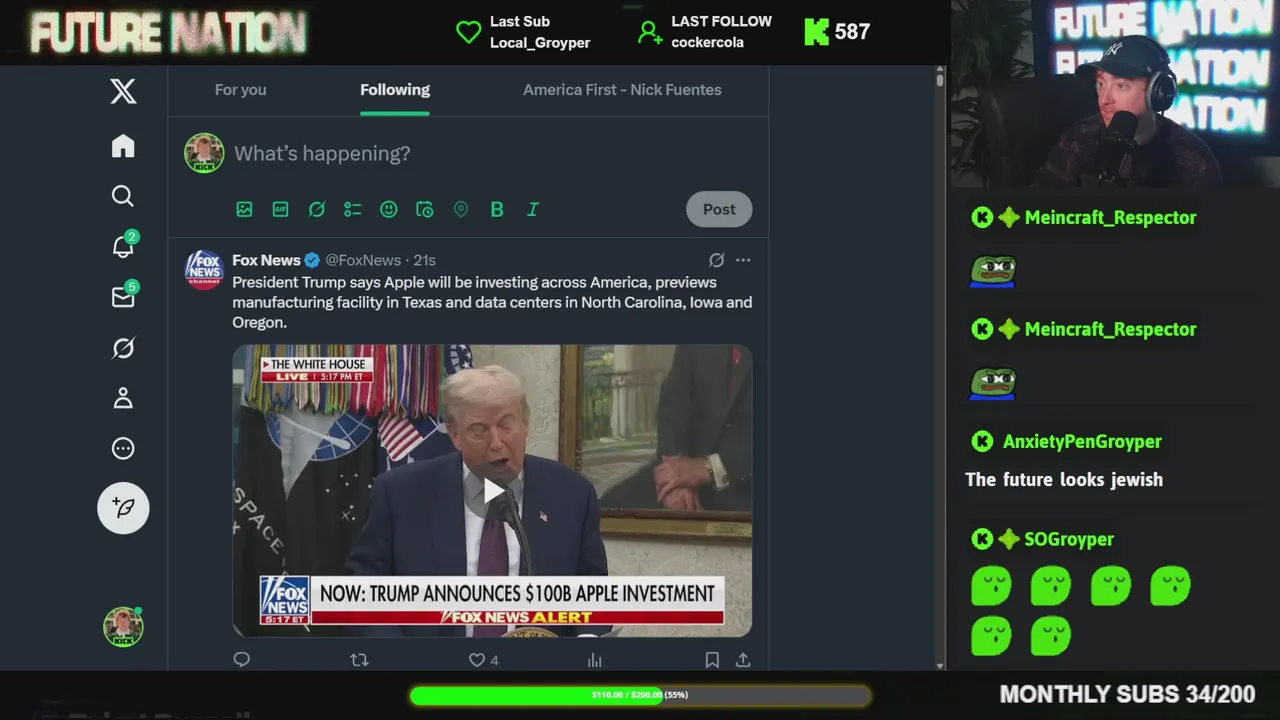Open the three-dot menu on Fox News post
1280x720 pixels.
[743, 260]
